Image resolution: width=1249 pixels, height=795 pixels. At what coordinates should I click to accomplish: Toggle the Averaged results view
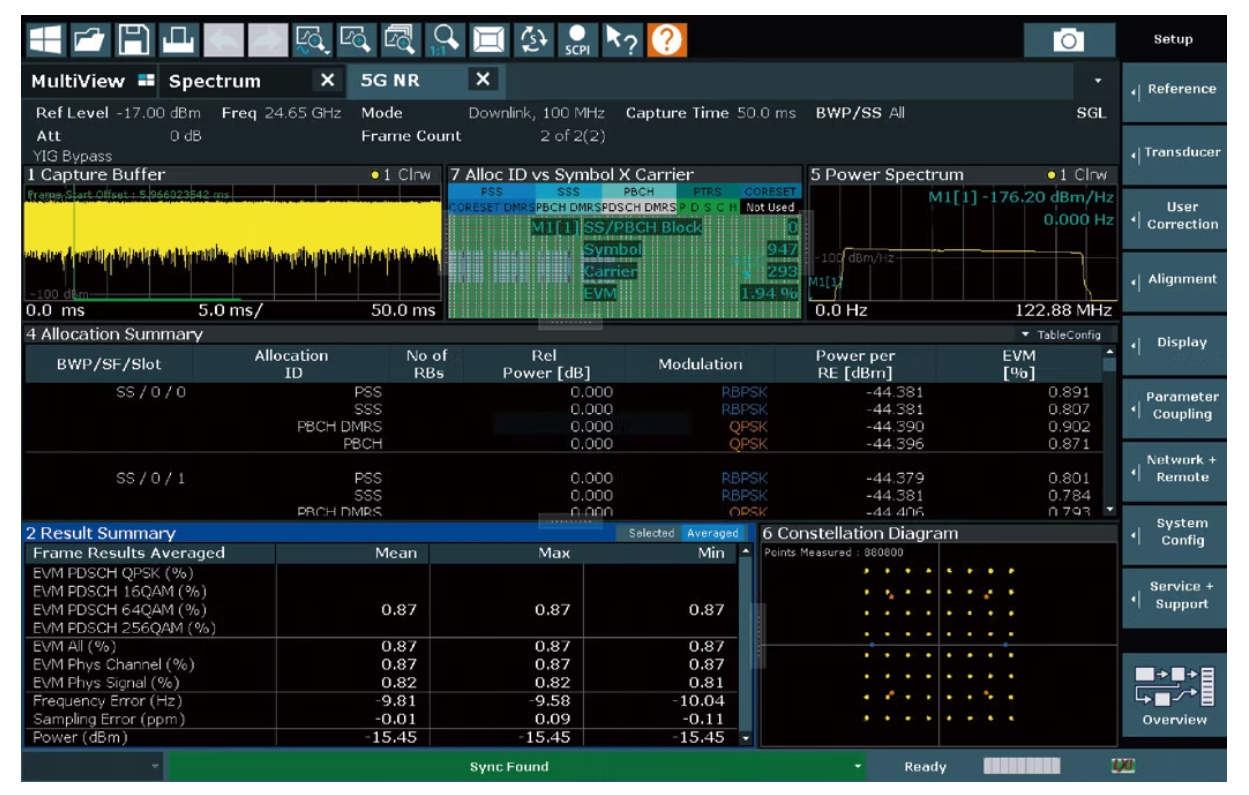click(712, 534)
